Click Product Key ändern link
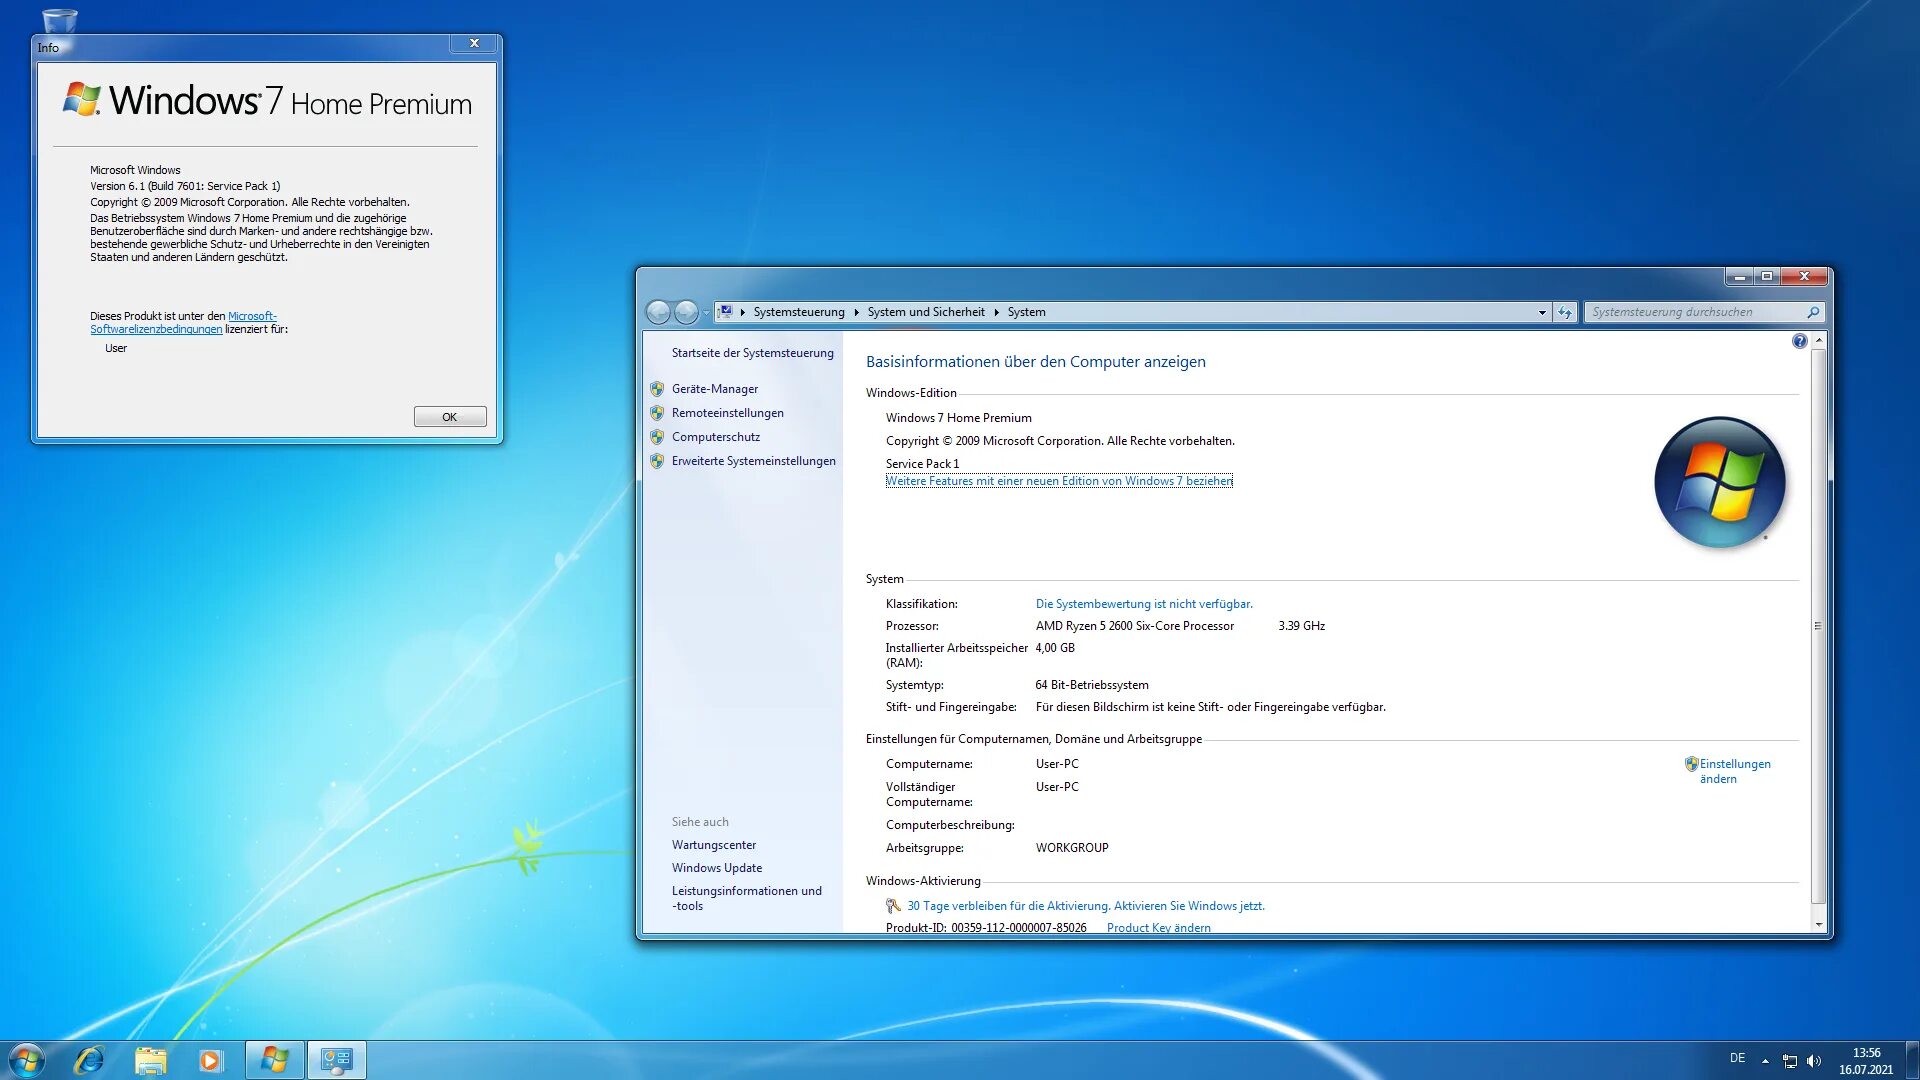The height and width of the screenshot is (1080, 1920). pyautogui.click(x=1158, y=928)
